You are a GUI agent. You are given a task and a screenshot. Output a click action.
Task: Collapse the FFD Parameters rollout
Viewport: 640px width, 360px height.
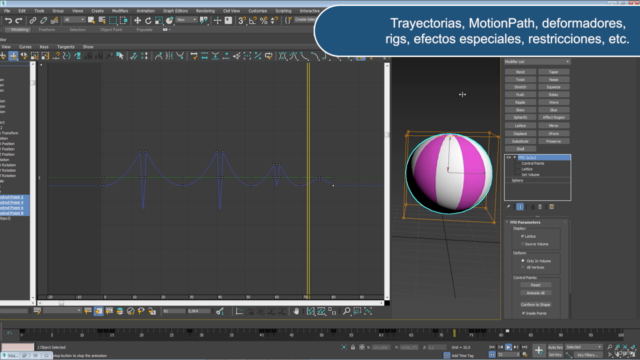point(507,222)
